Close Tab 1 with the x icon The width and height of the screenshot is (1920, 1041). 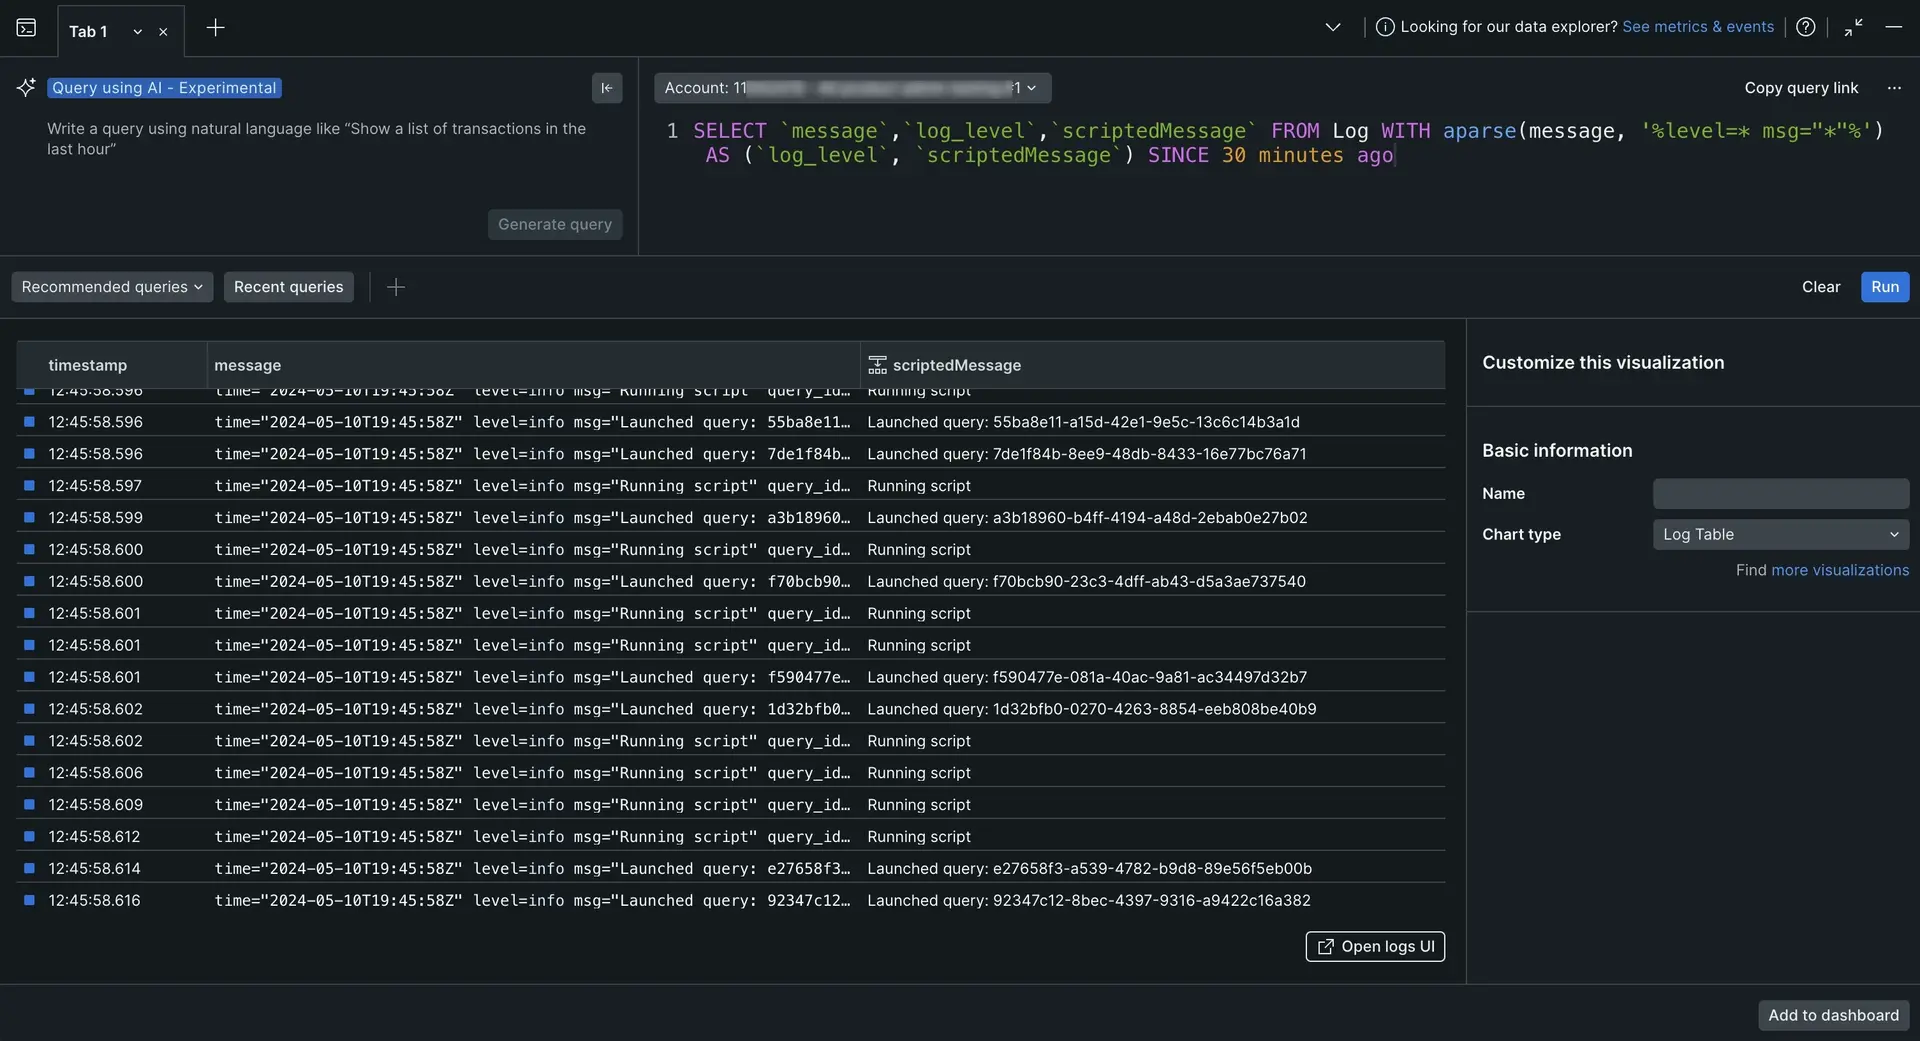click(x=163, y=32)
